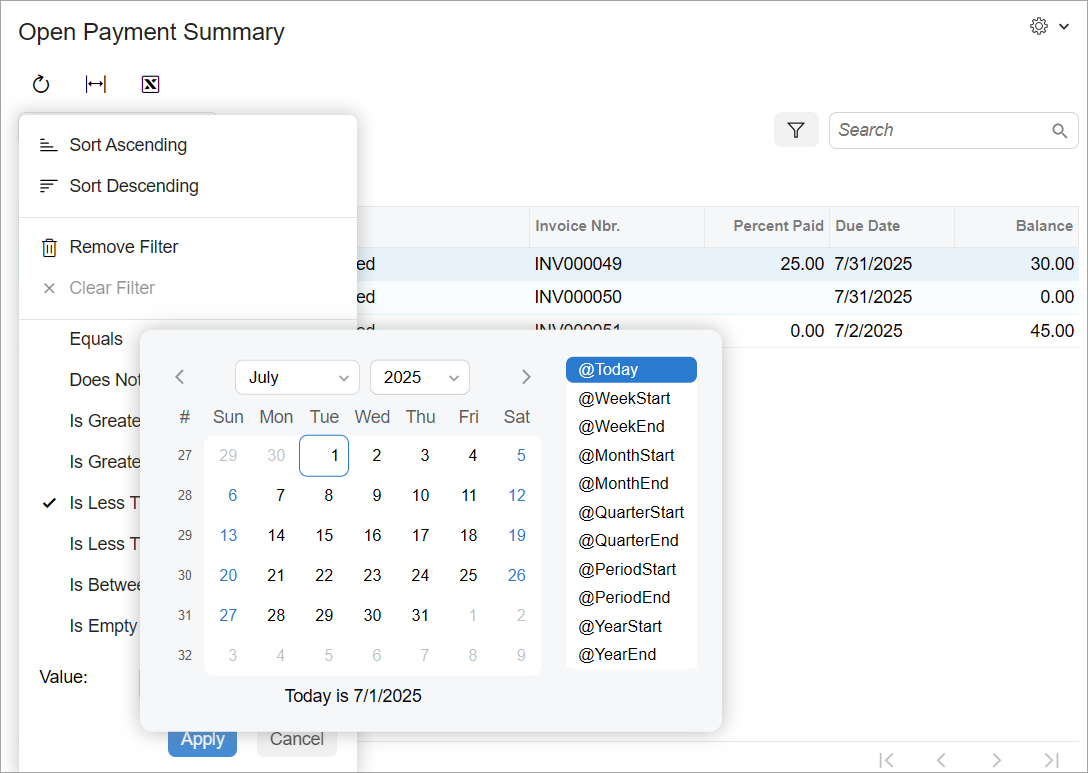This screenshot has width=1088, height=773.
Task: Pick the @Today date variable
Action: pyautogui.click(x=631, y=370)
